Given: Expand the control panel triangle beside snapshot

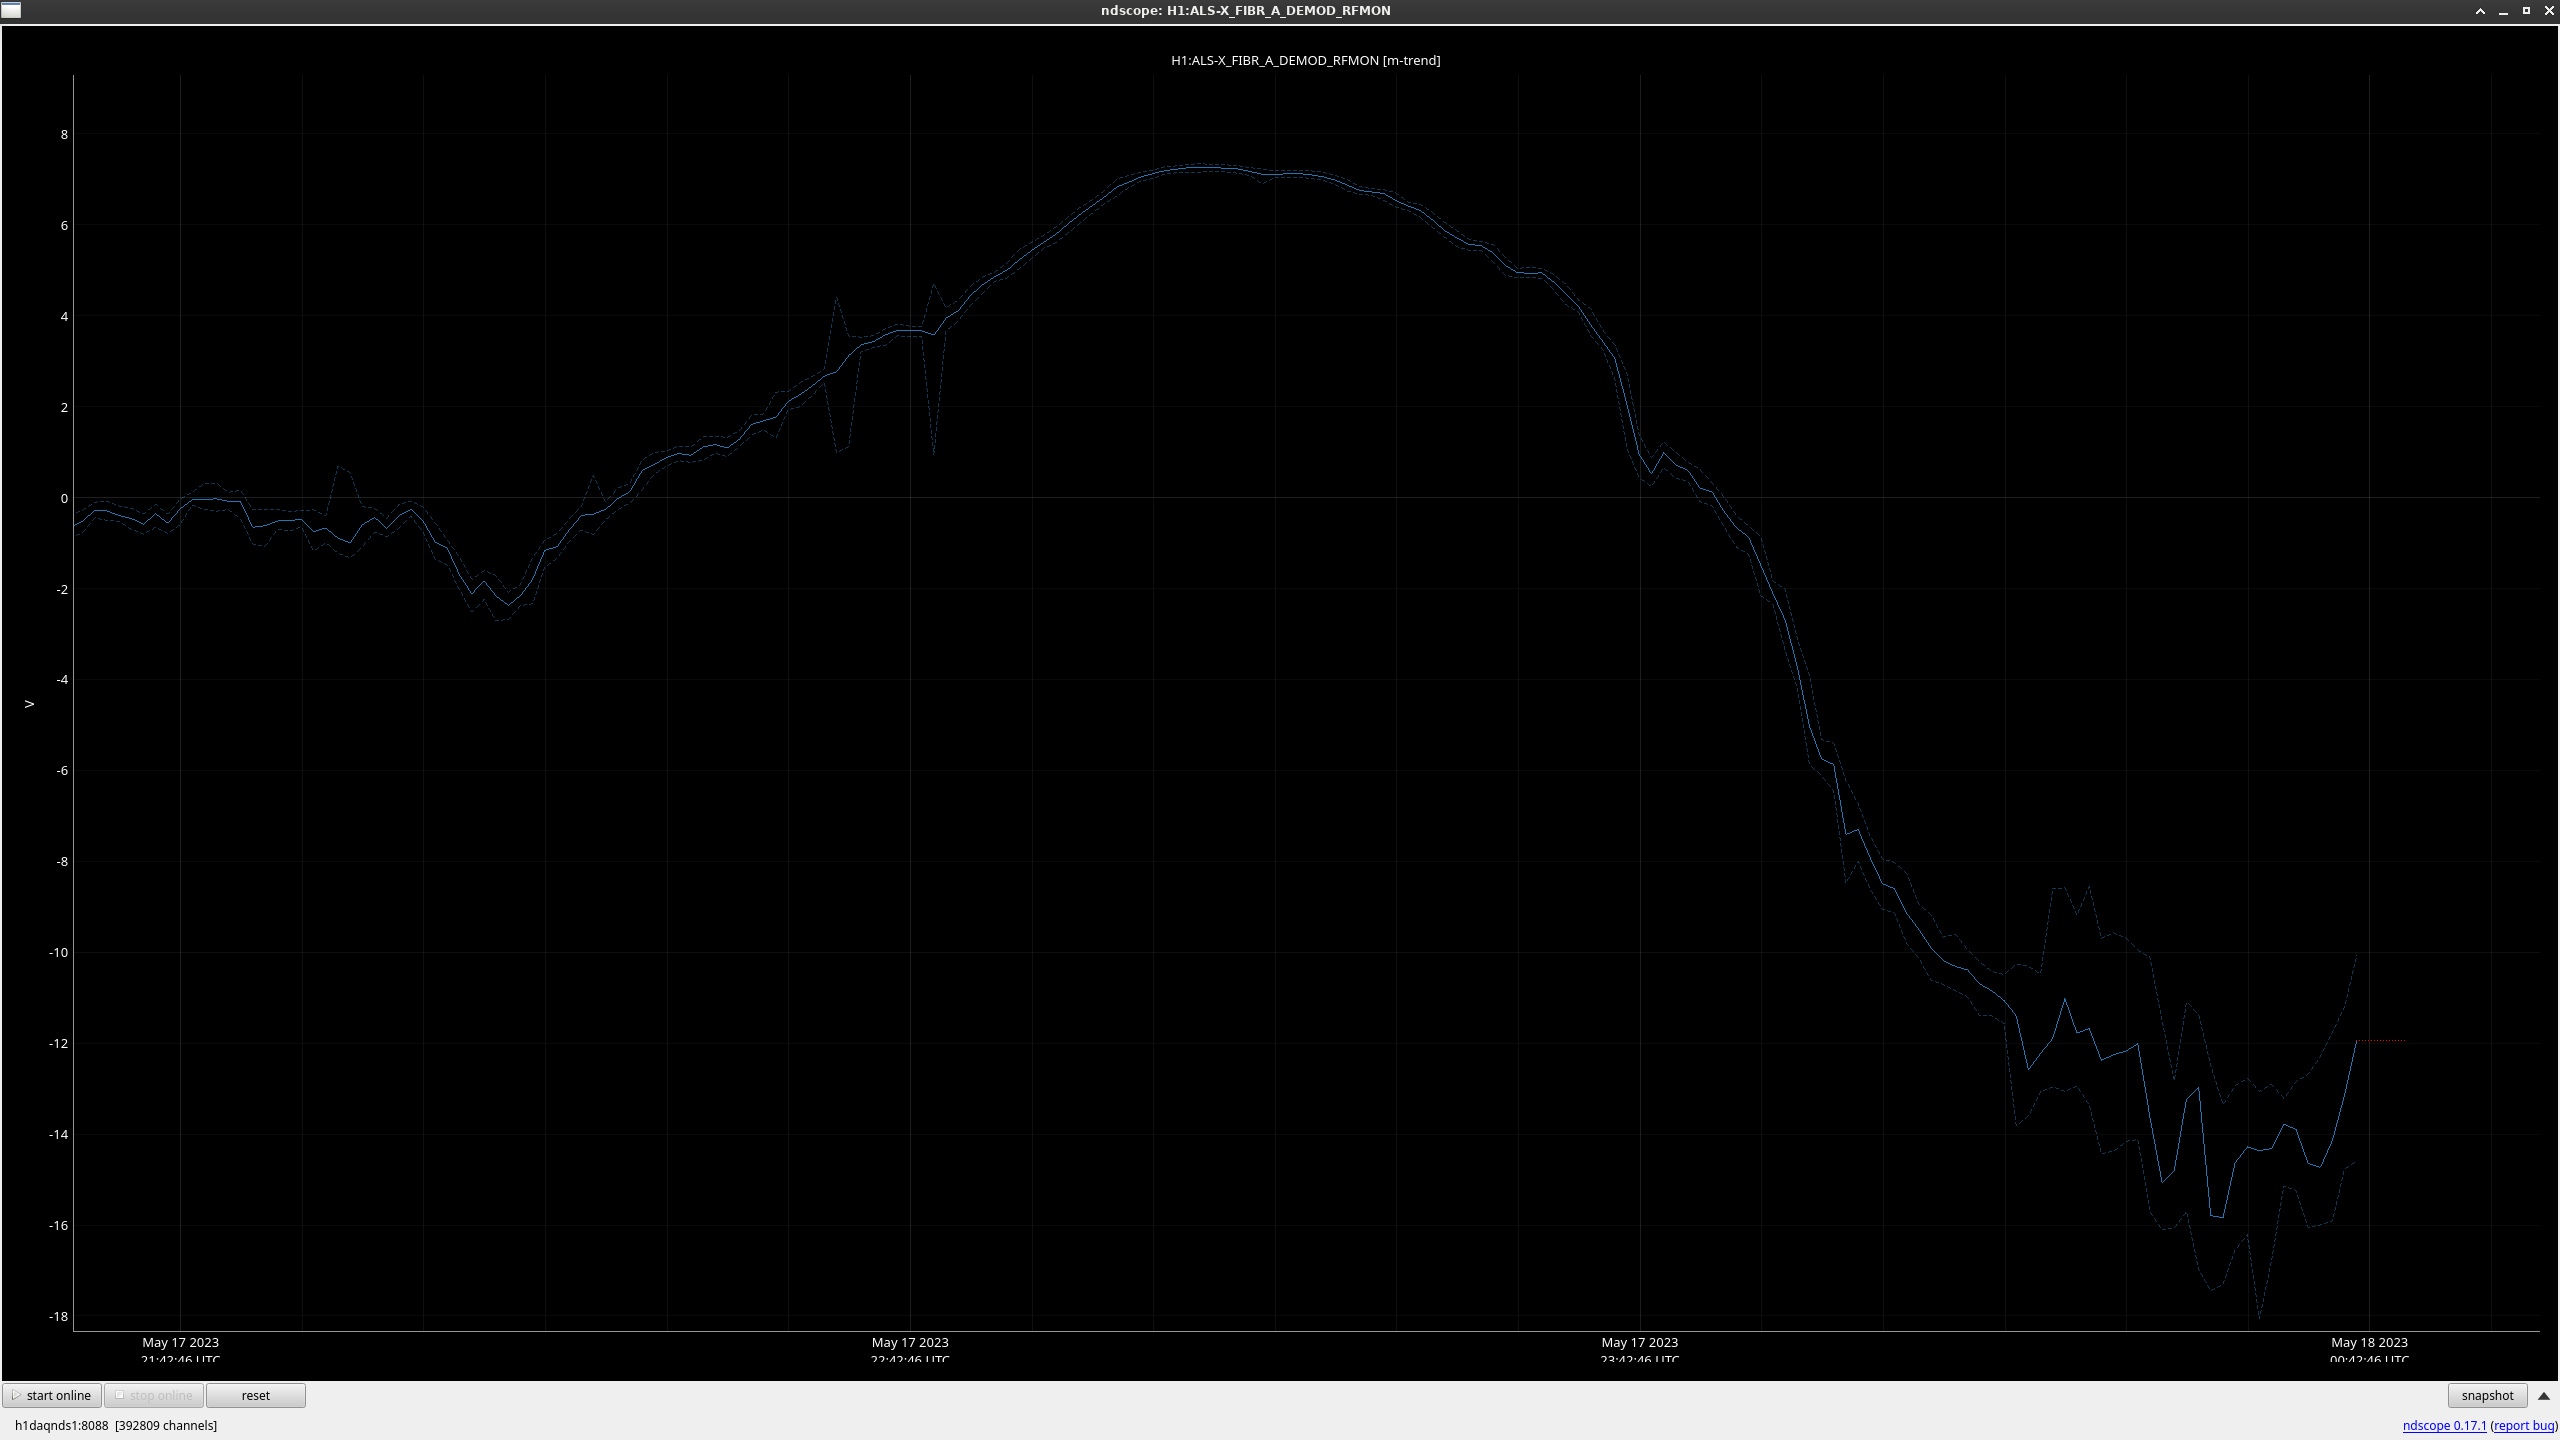Looking at the screenshot, I should (2544, 1396).
